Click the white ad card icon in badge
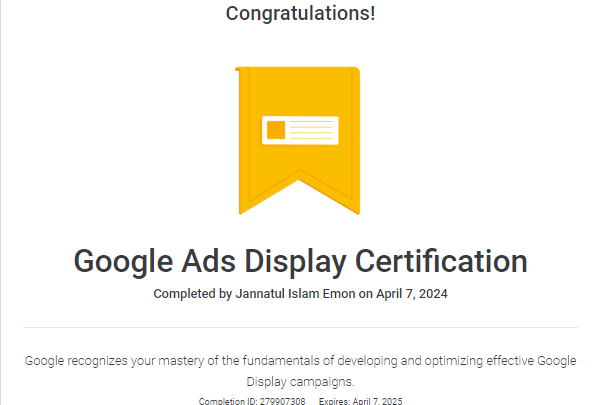Screen dimensions: 601x405 tap(300, 130)
